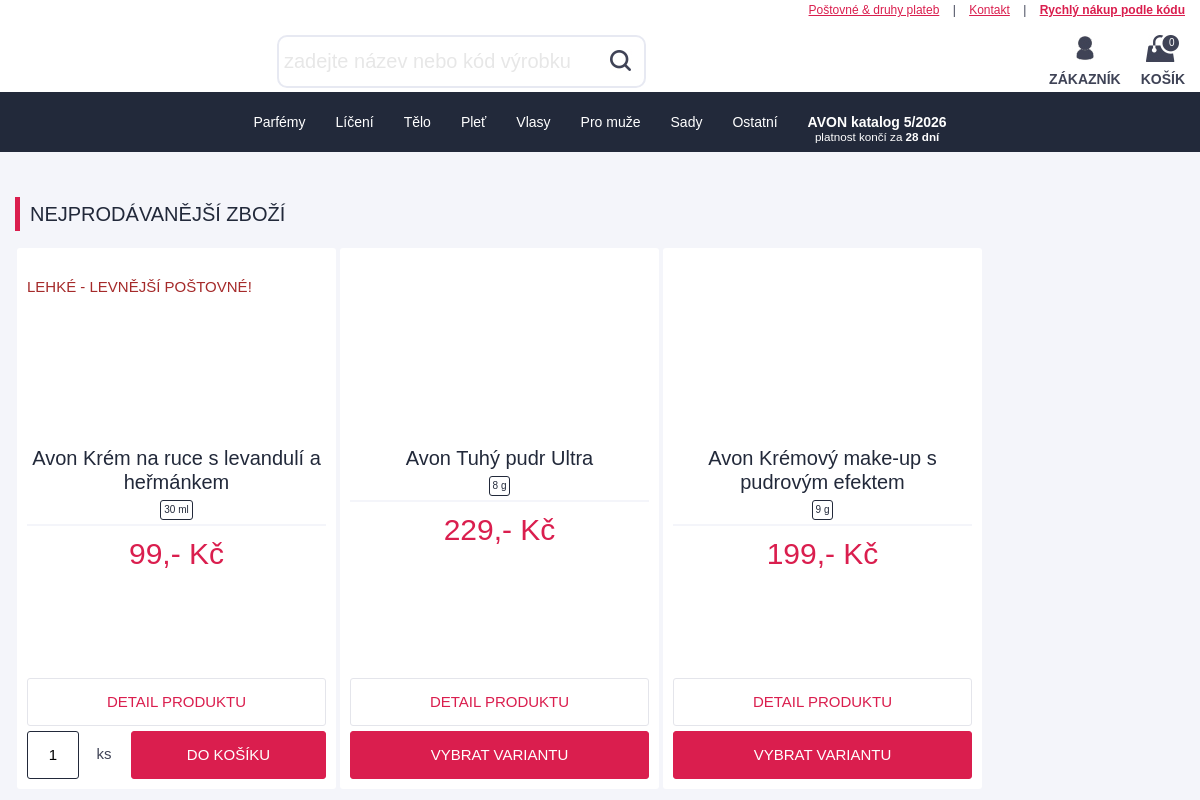View Detail produktu for Tuhý pudr Ultra
The height and width of the screenshot is (800, 1200).
point(499,702)
